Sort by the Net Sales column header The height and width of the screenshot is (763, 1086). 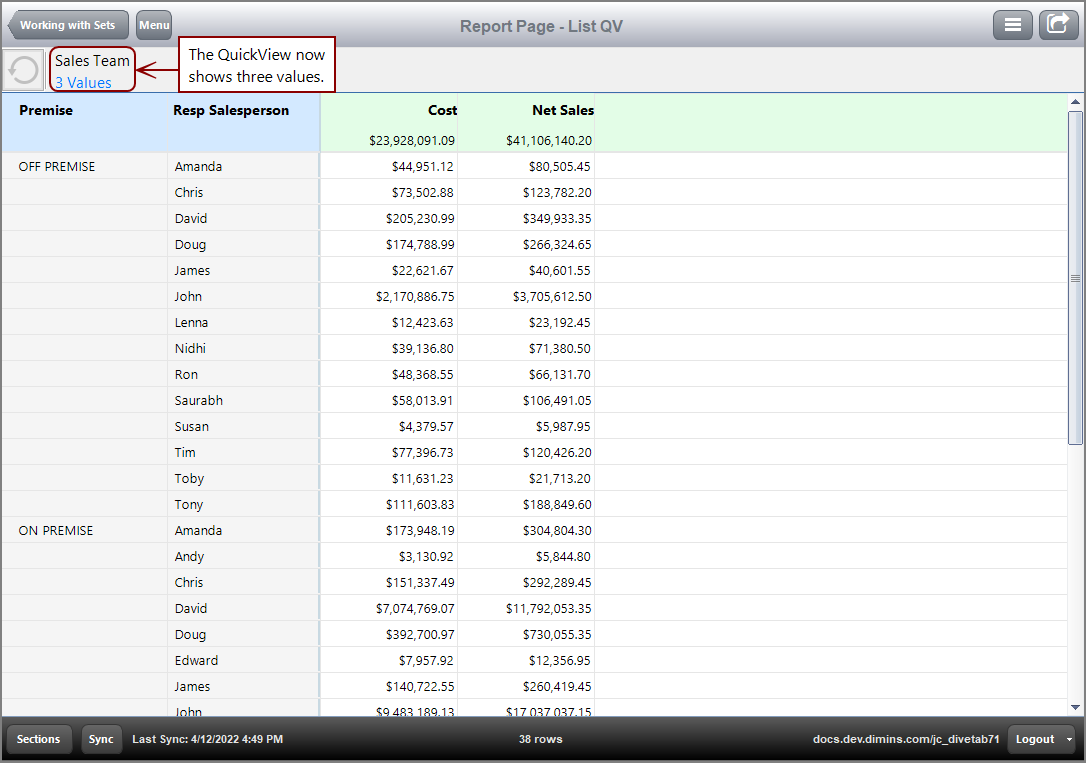[x=560, y=110]
